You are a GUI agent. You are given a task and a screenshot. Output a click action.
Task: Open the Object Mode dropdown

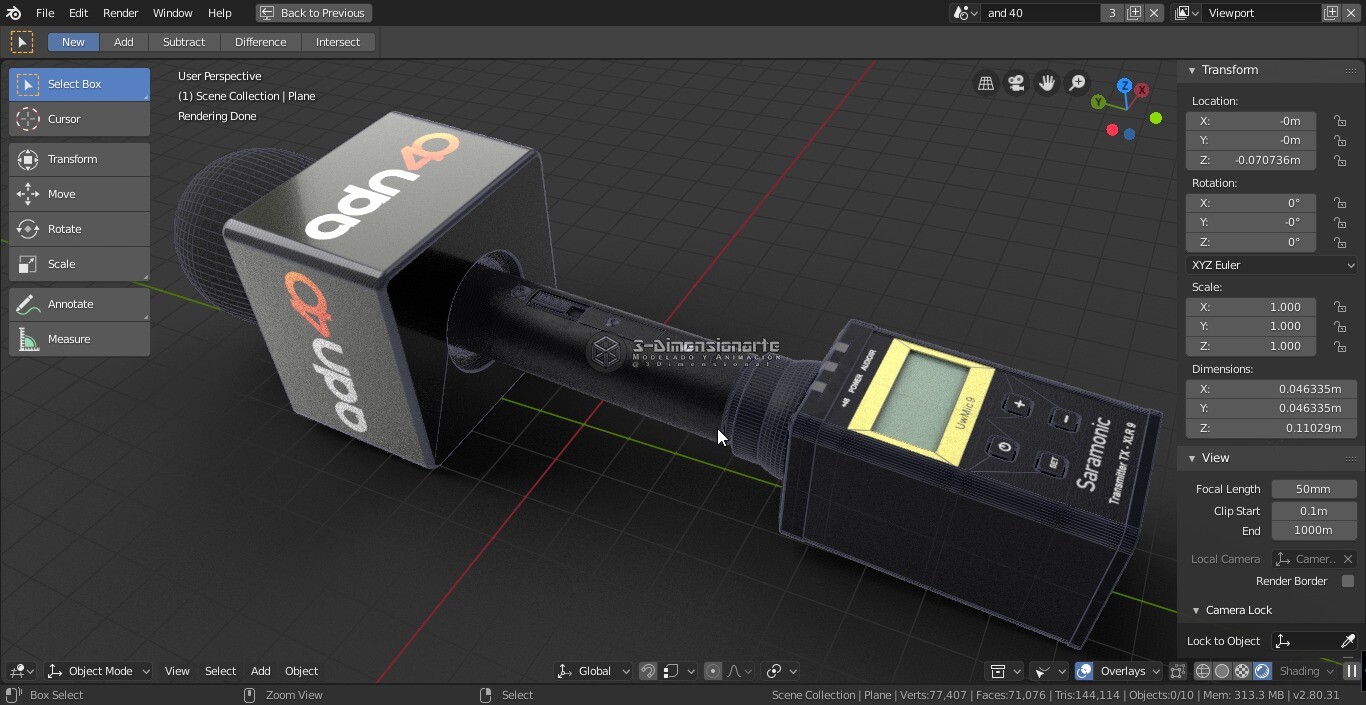[x=99, y=671]
